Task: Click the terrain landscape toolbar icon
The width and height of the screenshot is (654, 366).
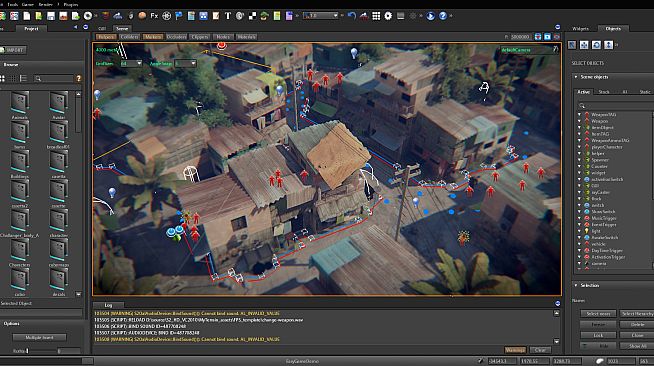Action: click(x=118, y=16)
